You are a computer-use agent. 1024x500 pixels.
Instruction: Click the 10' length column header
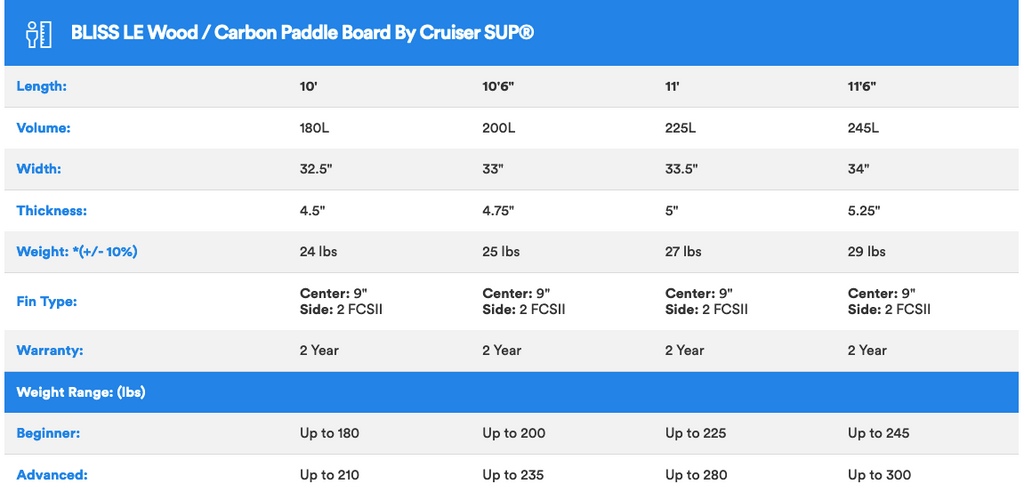308,86
